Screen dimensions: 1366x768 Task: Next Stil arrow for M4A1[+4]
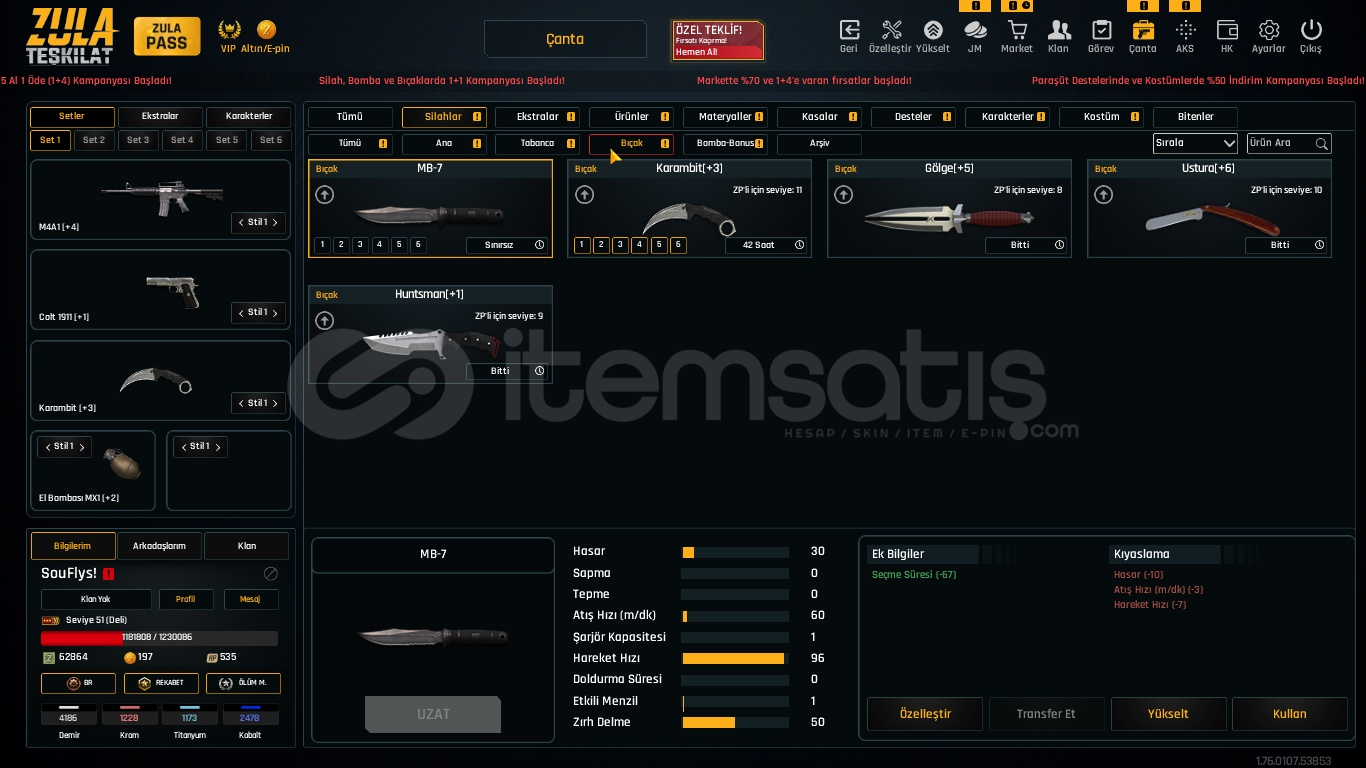point(275,222)
